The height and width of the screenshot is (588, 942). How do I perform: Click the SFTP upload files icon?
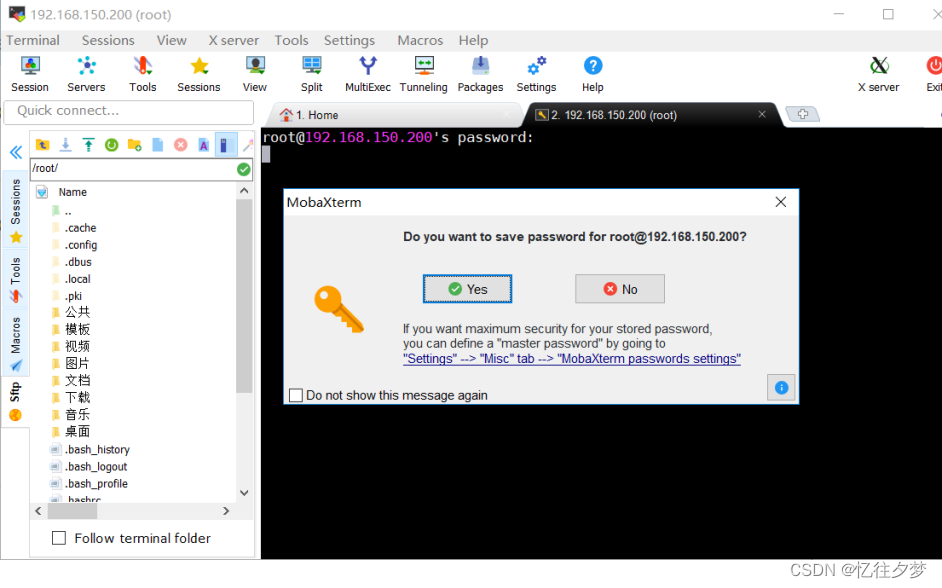(x=88, y=145)
